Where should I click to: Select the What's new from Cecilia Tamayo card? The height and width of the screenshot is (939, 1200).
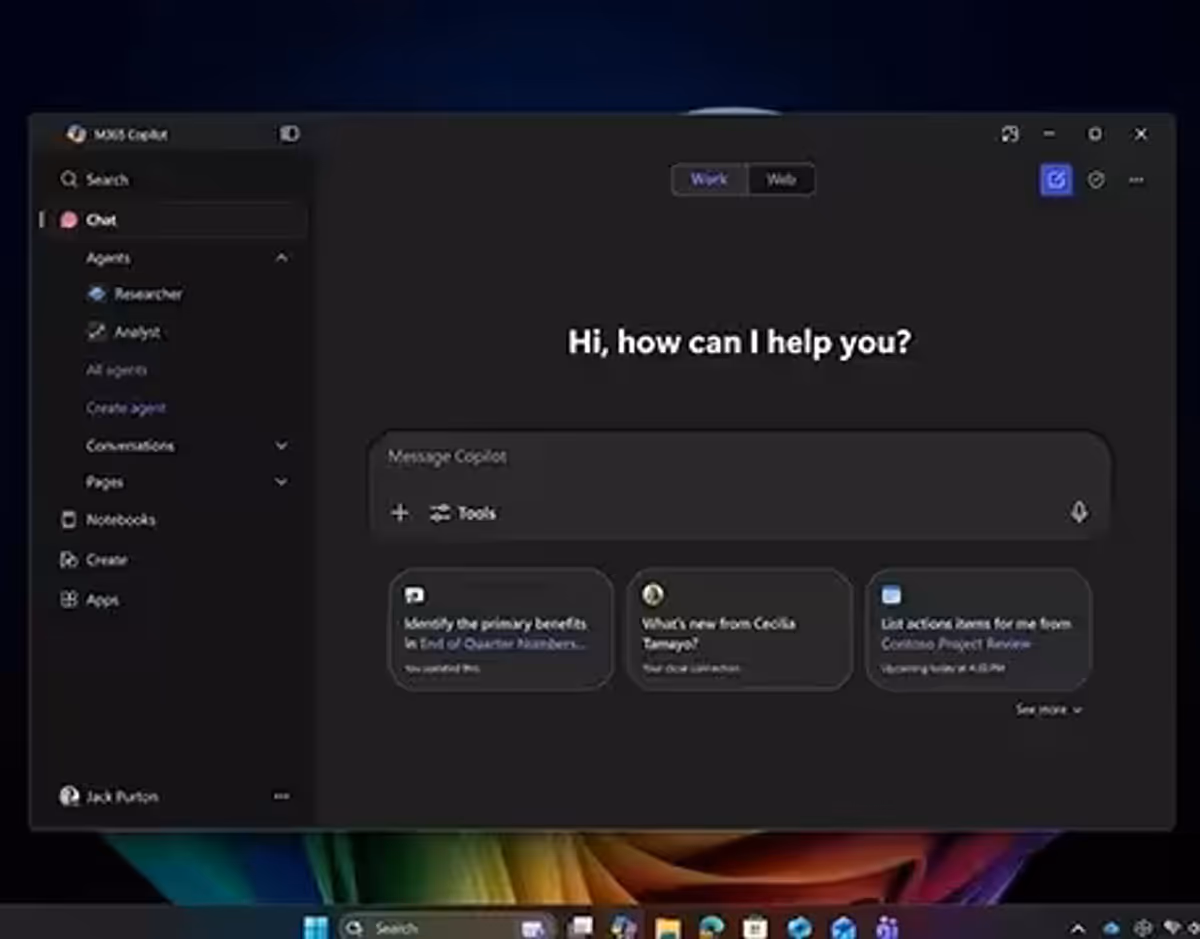pos(739,629)
